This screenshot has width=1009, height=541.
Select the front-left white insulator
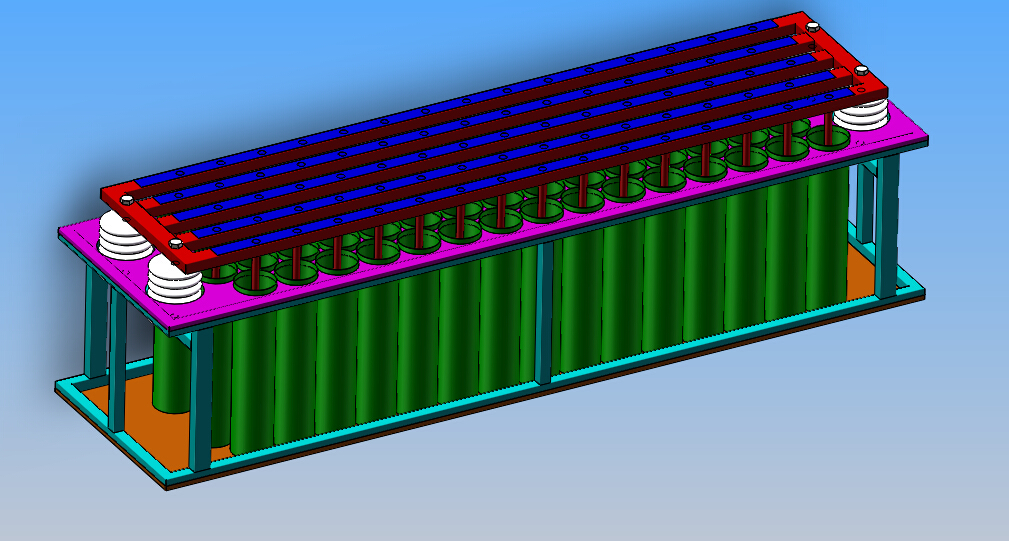176,281
